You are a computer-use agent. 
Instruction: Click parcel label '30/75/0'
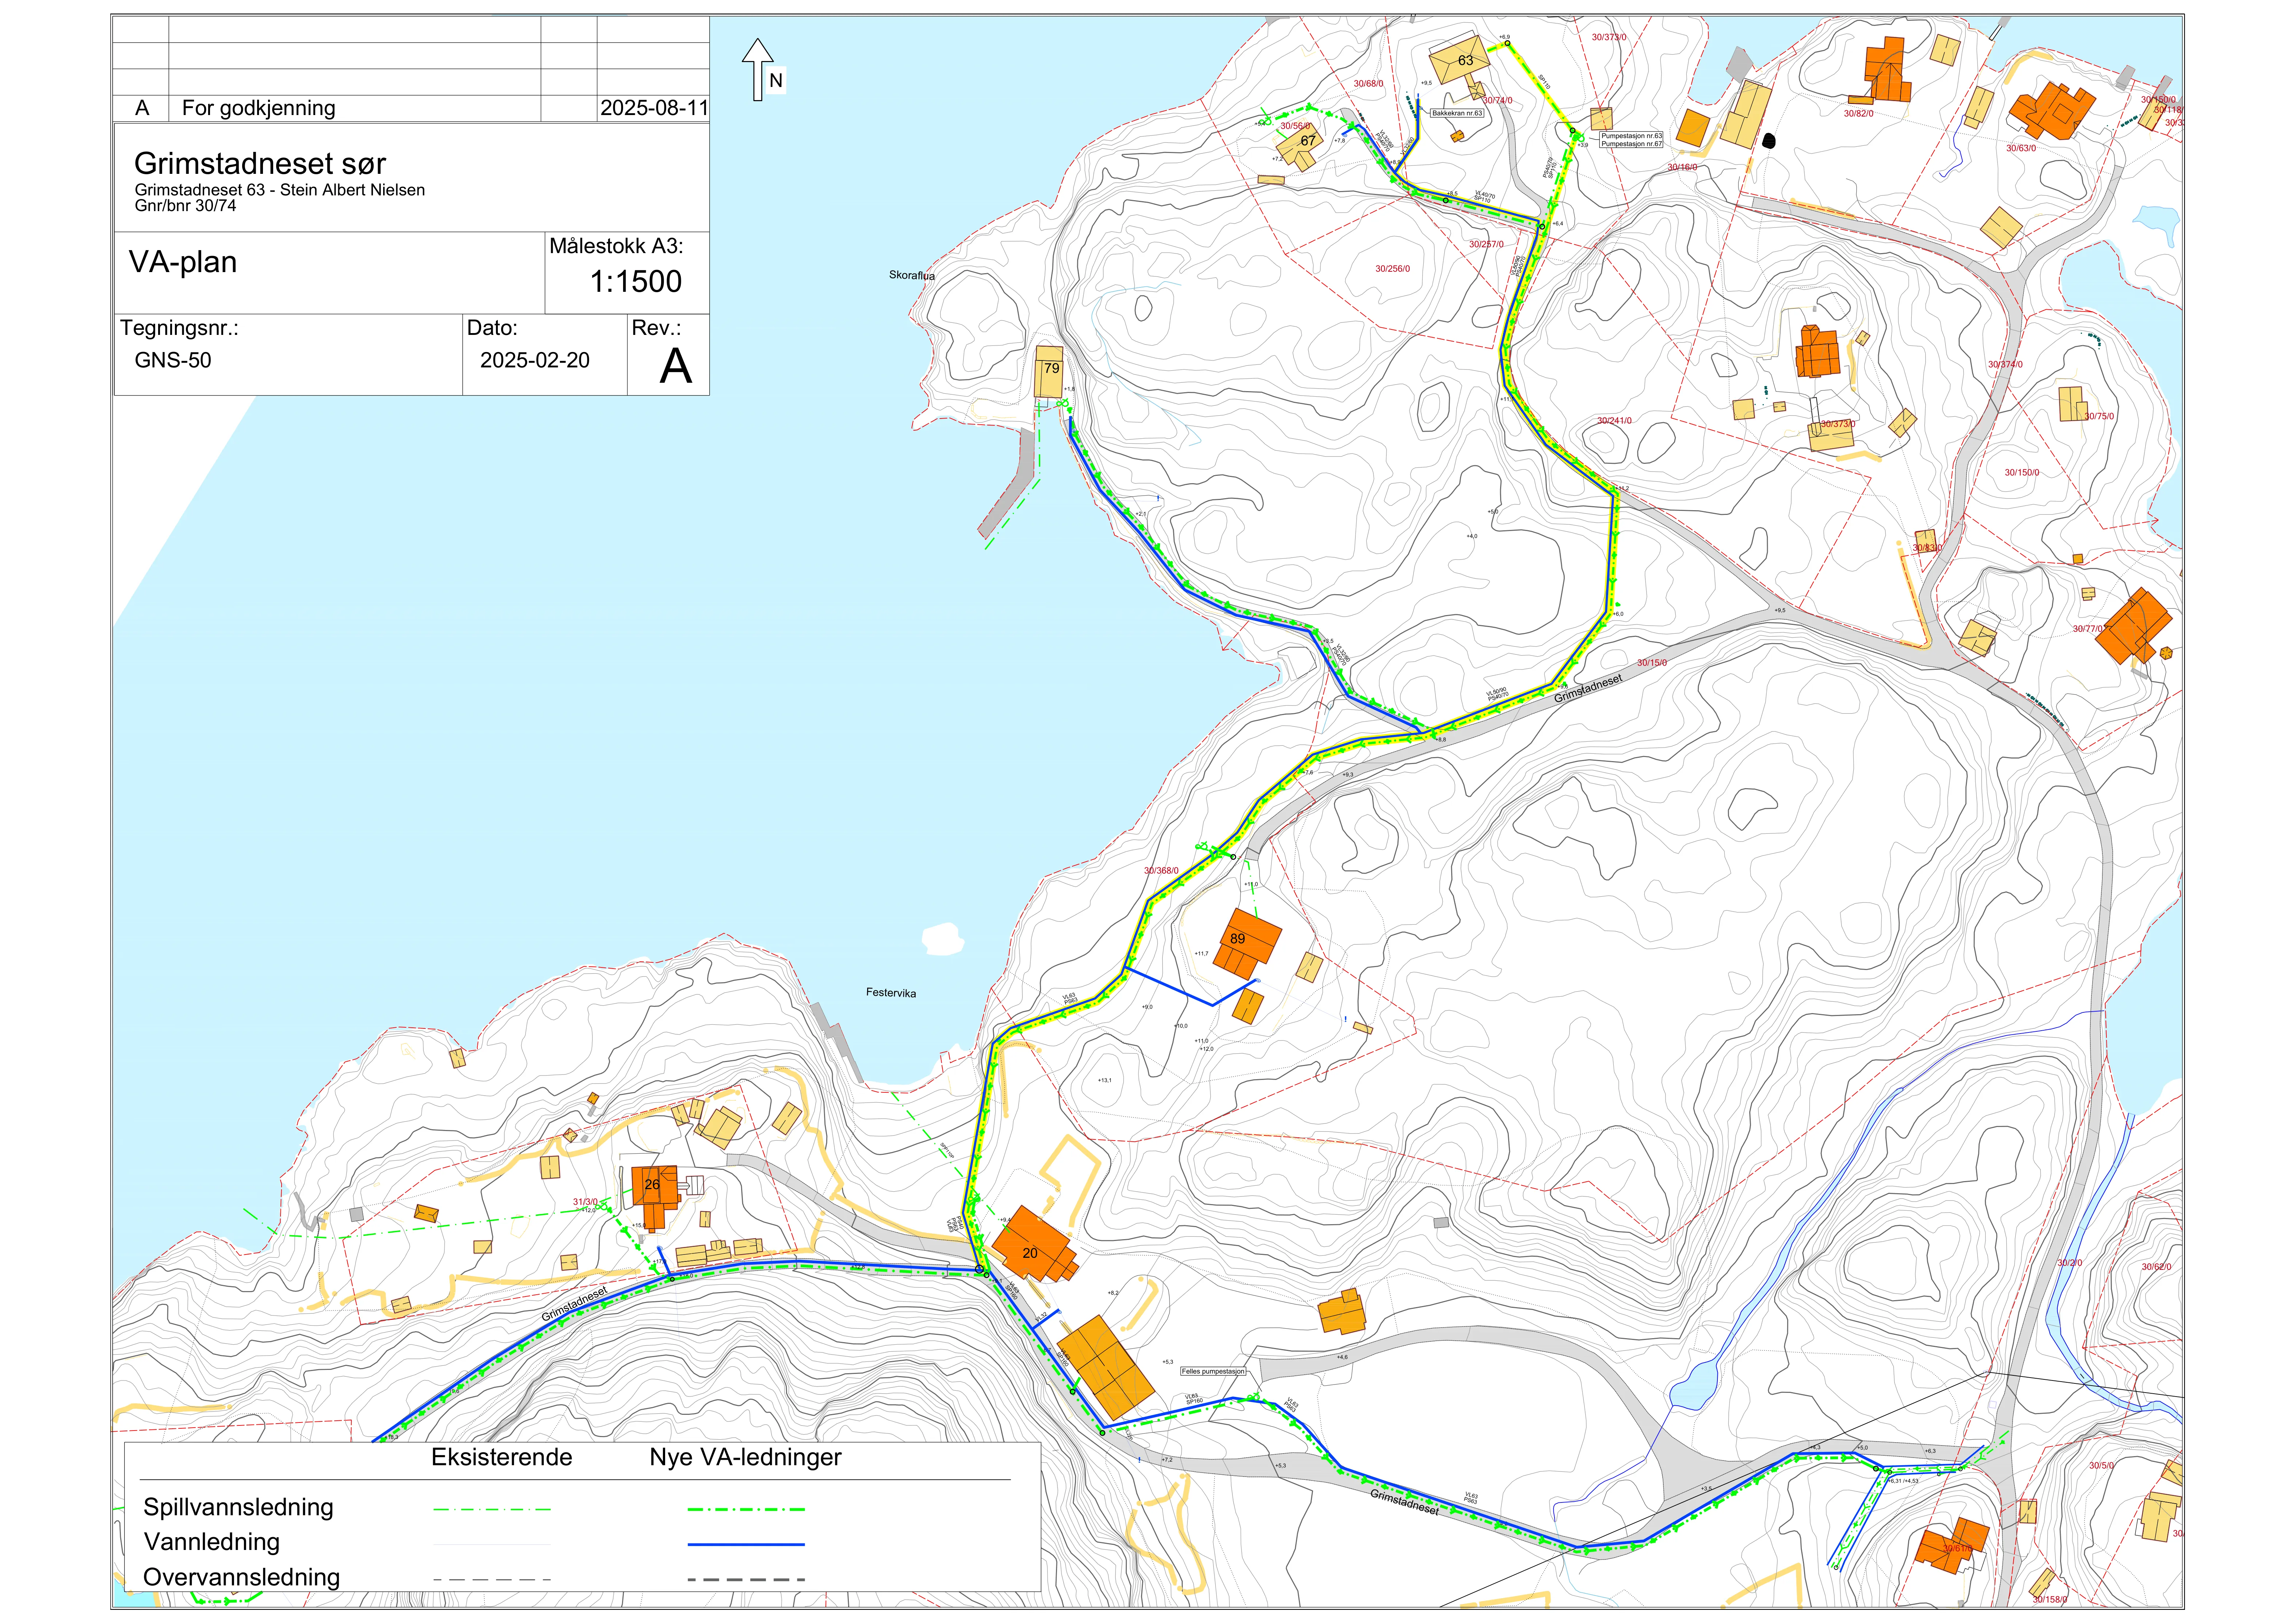2099,416
